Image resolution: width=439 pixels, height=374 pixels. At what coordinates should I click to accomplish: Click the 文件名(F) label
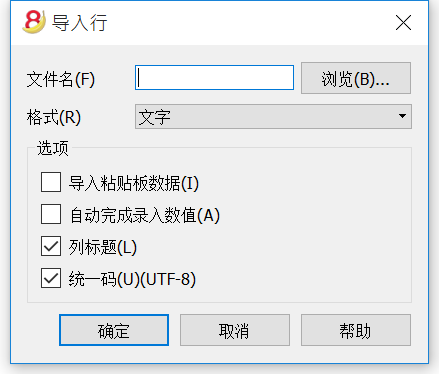[61, 79]
